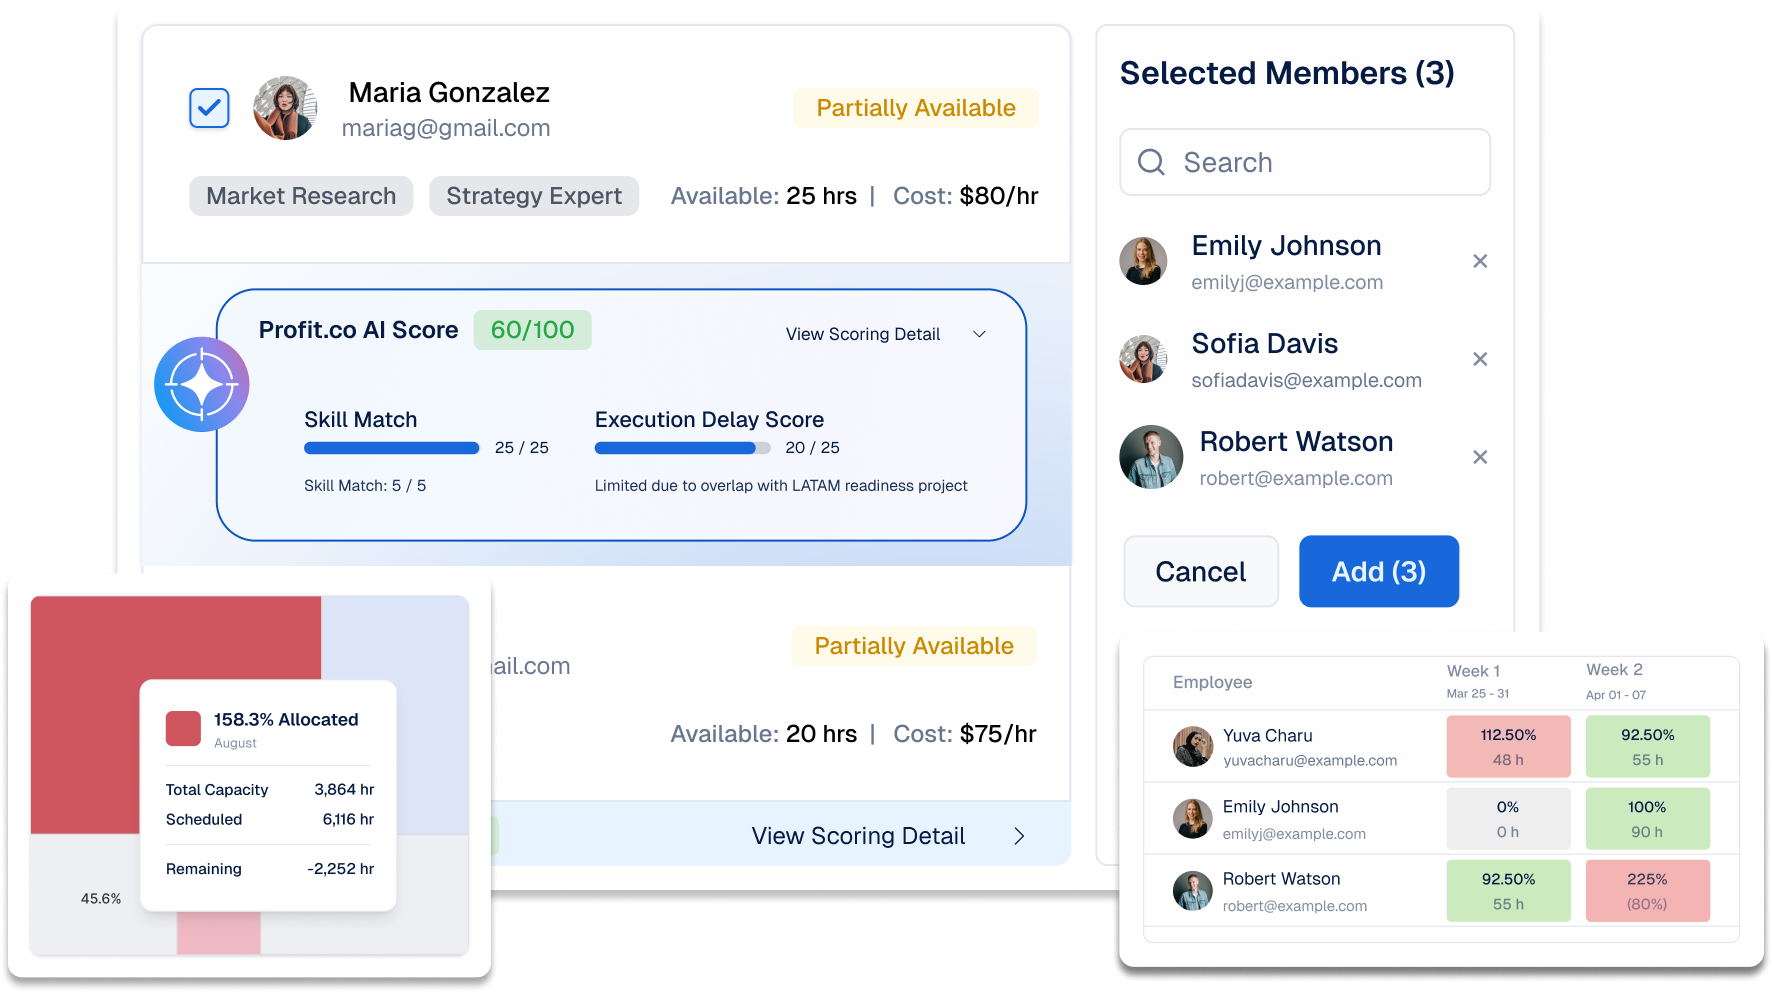Image resolution: width=1772 pixels, height=994 pixels.
Task: Click the second card's Partially Available badge
Action: 914,646
